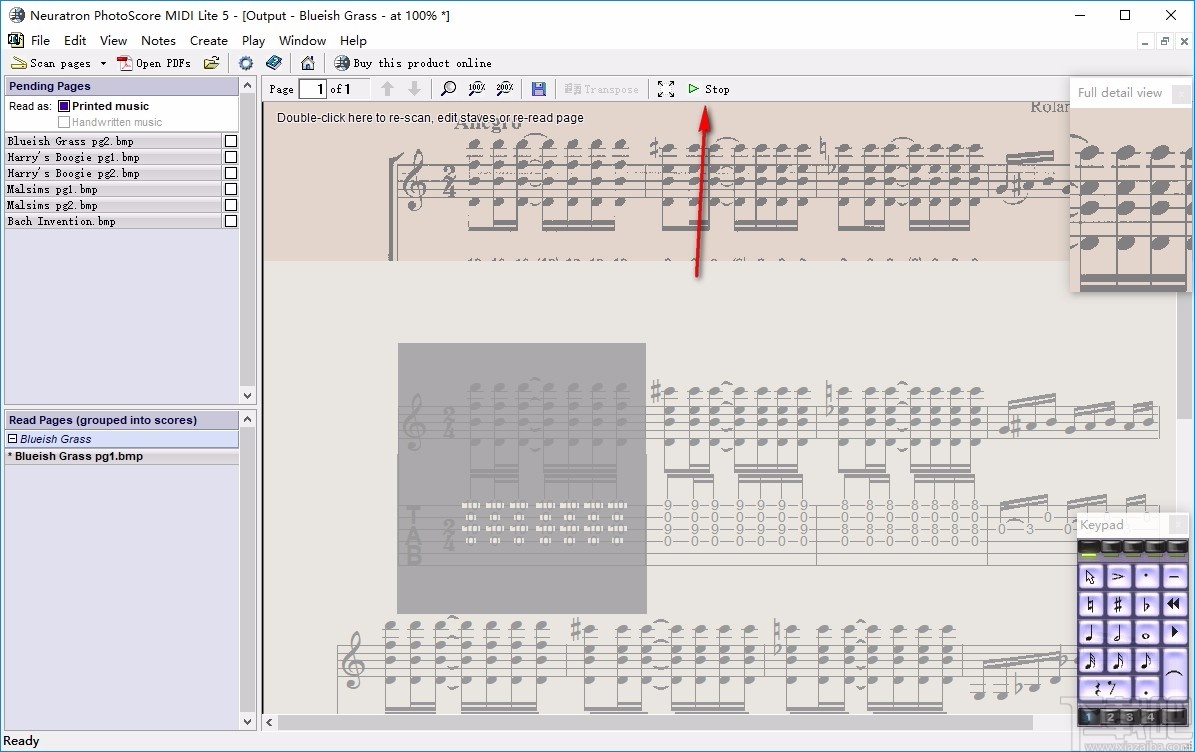1195x752 pixels.
Task: Switch to Keypad page 2
Action: [1110, 716]
